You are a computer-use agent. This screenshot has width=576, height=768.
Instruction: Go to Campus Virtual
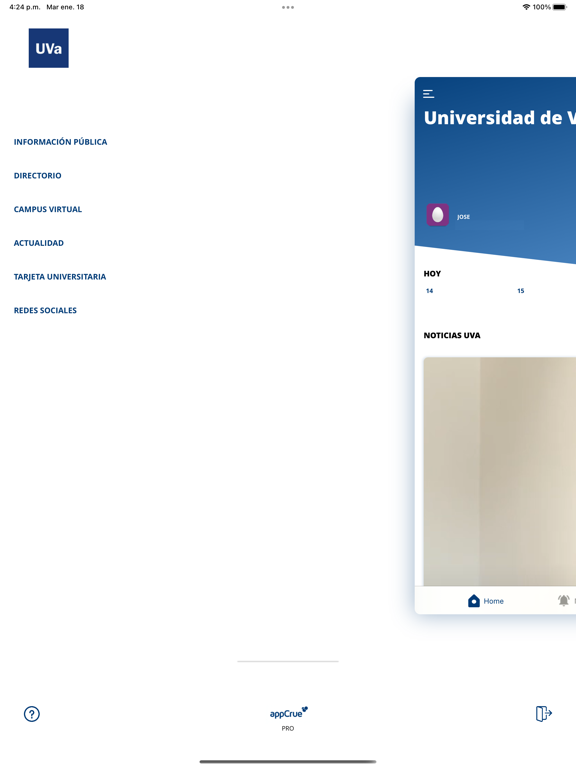(48, 209)
